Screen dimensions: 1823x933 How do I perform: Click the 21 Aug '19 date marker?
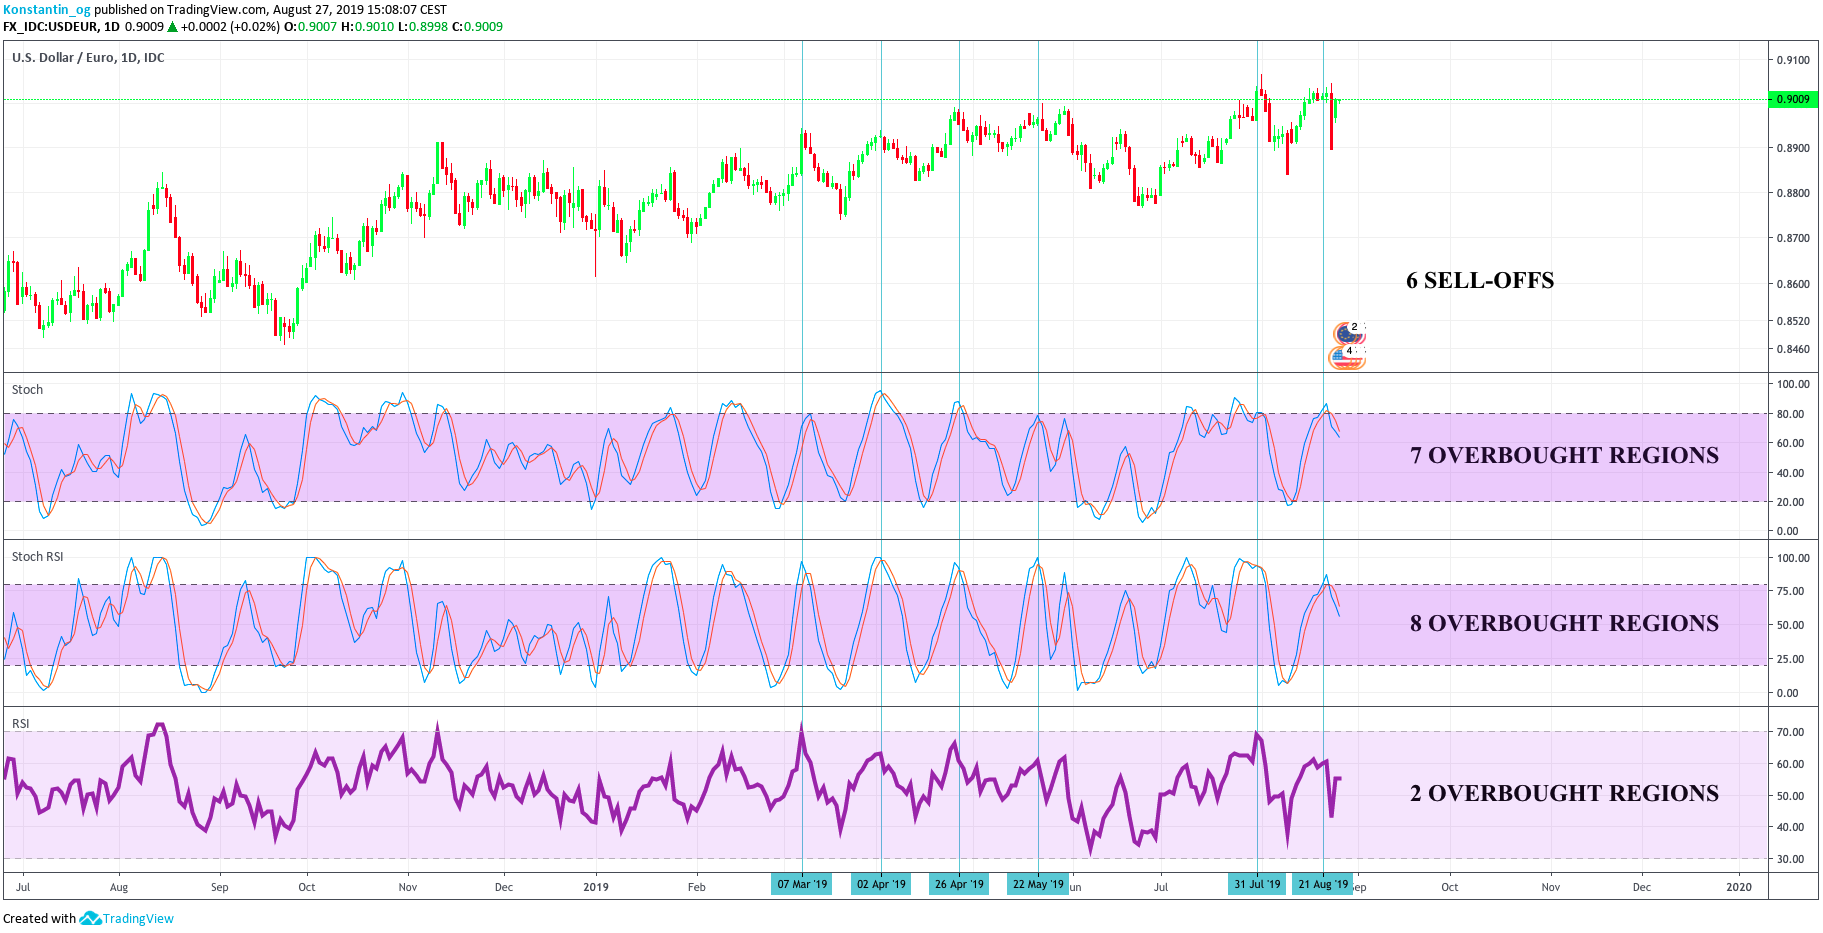pos(1322,884)
